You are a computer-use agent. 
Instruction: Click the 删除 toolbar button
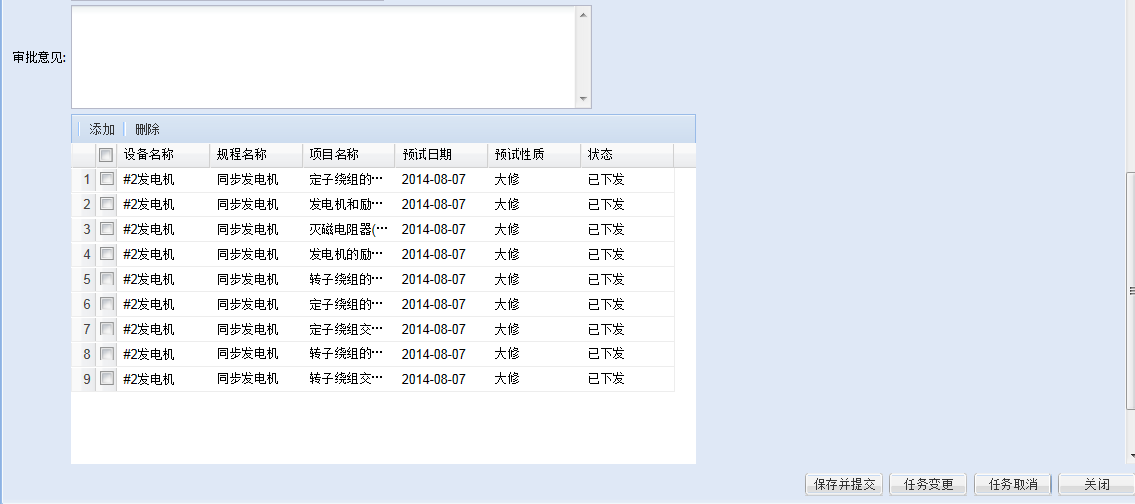147,129
